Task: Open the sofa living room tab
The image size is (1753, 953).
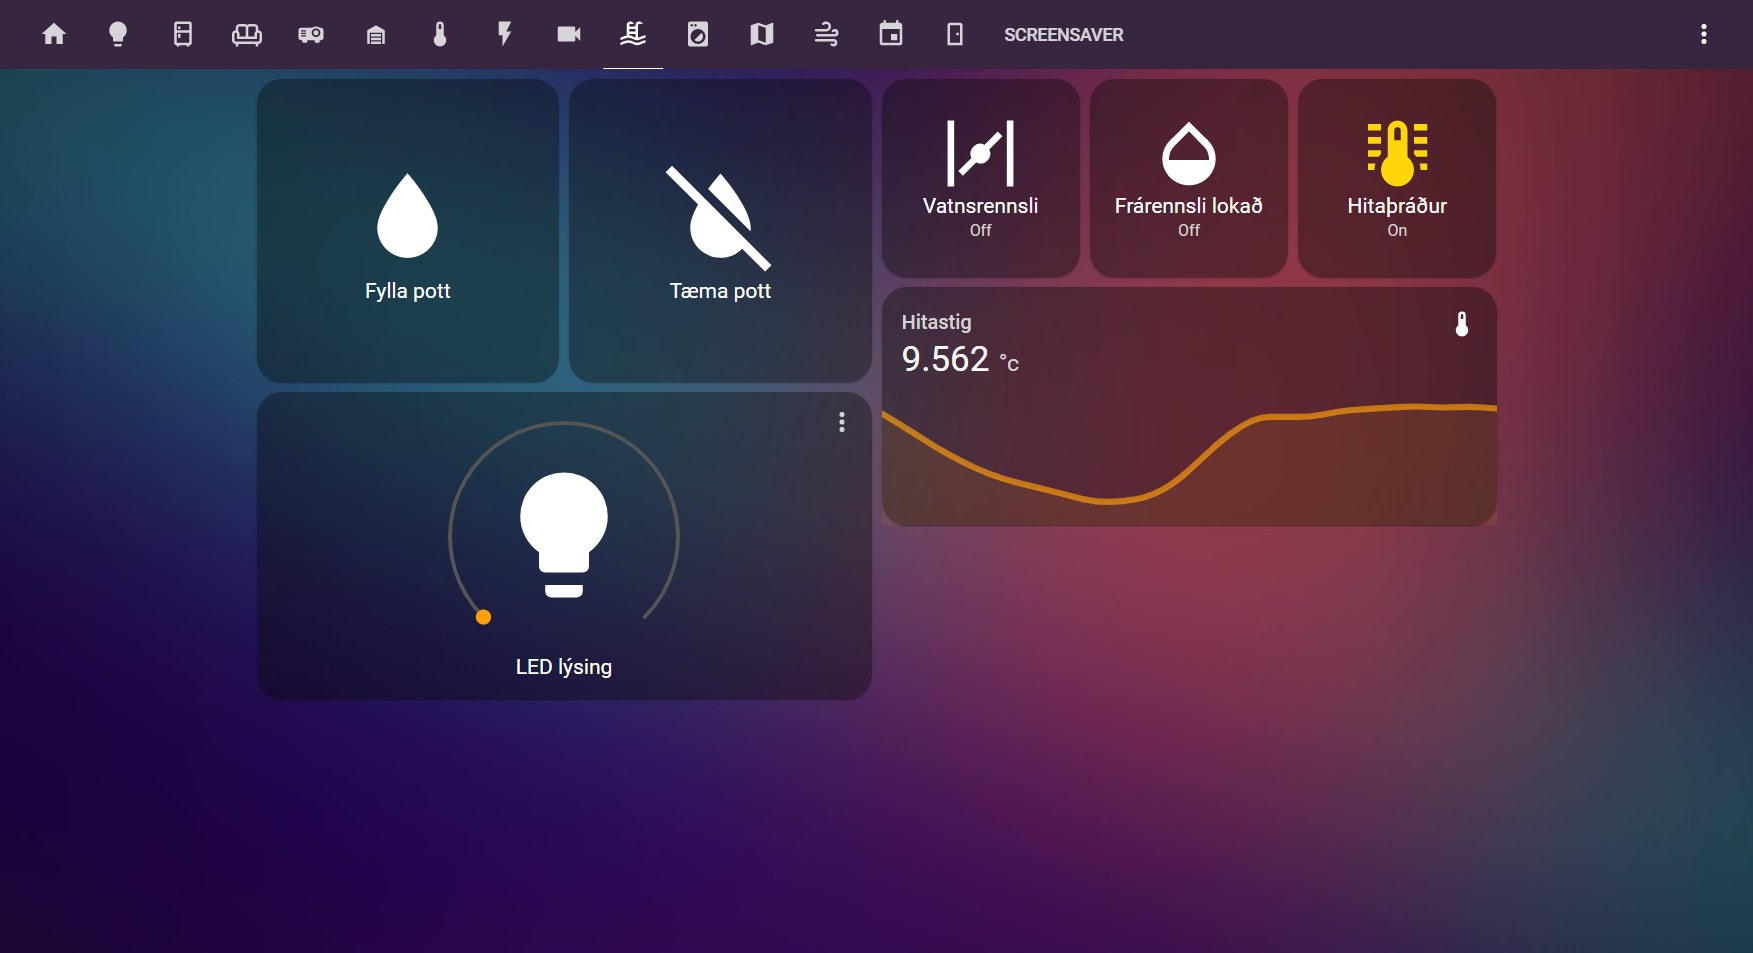Action: pyautogui.click(x=247, y=35)
